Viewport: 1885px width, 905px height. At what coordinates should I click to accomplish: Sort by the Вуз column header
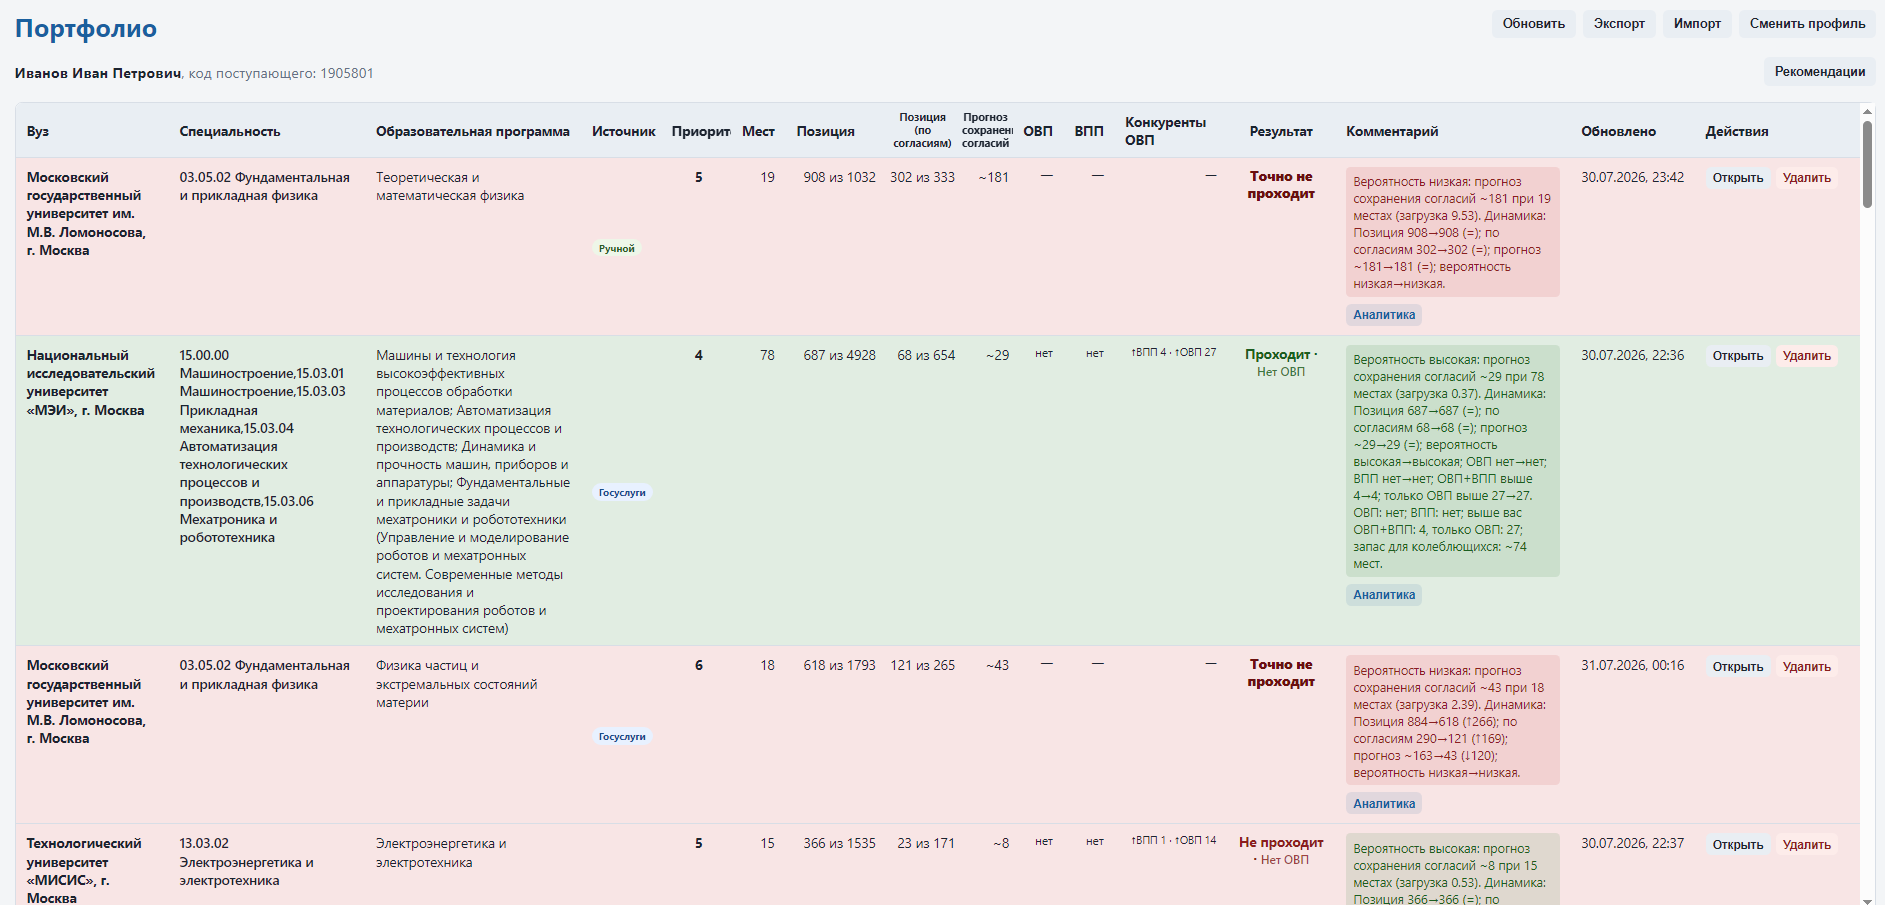pos(38,131)
